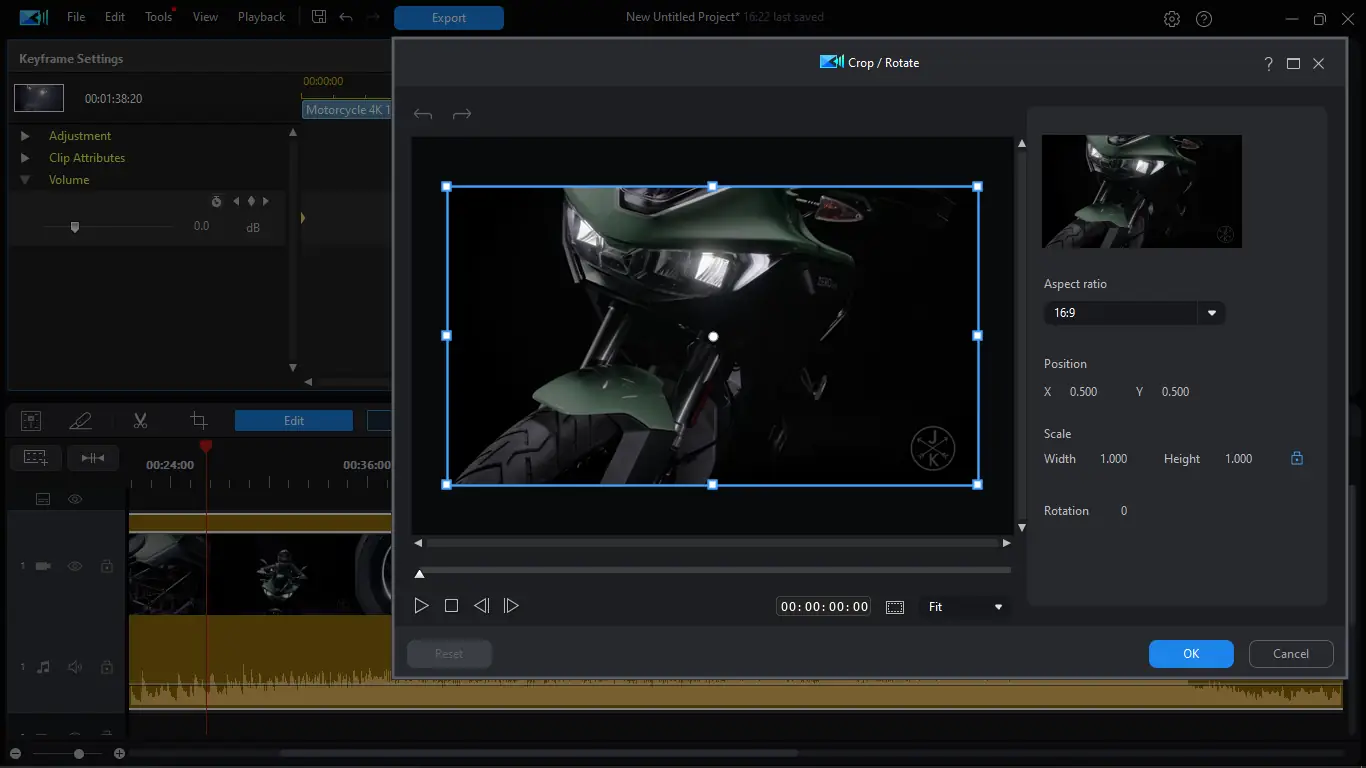Open the crop tool in timeline toolbar
The height and width of the screenshot is (768, 1366).
199,421
